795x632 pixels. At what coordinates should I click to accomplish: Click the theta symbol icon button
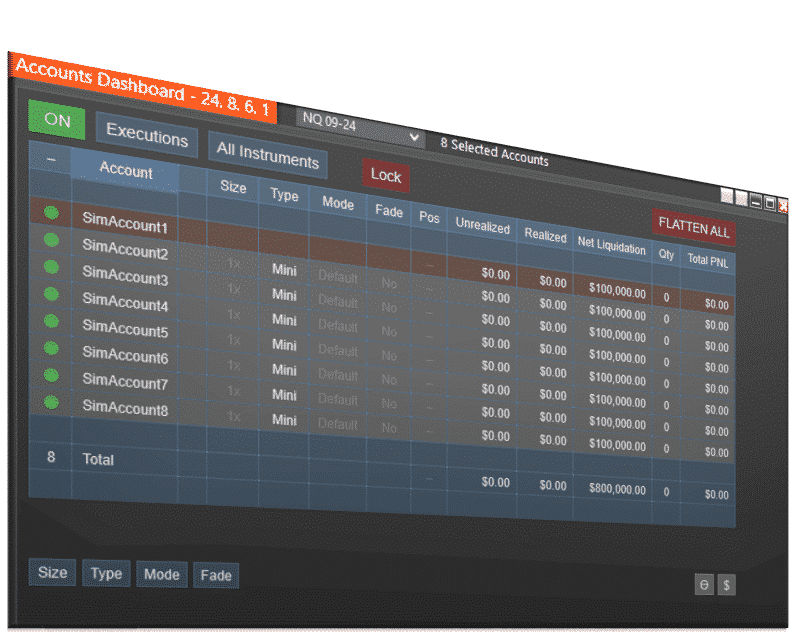[x=704, y=585]
